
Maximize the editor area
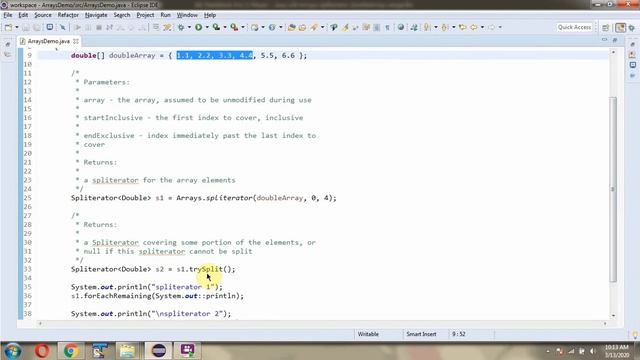[615, 40]
